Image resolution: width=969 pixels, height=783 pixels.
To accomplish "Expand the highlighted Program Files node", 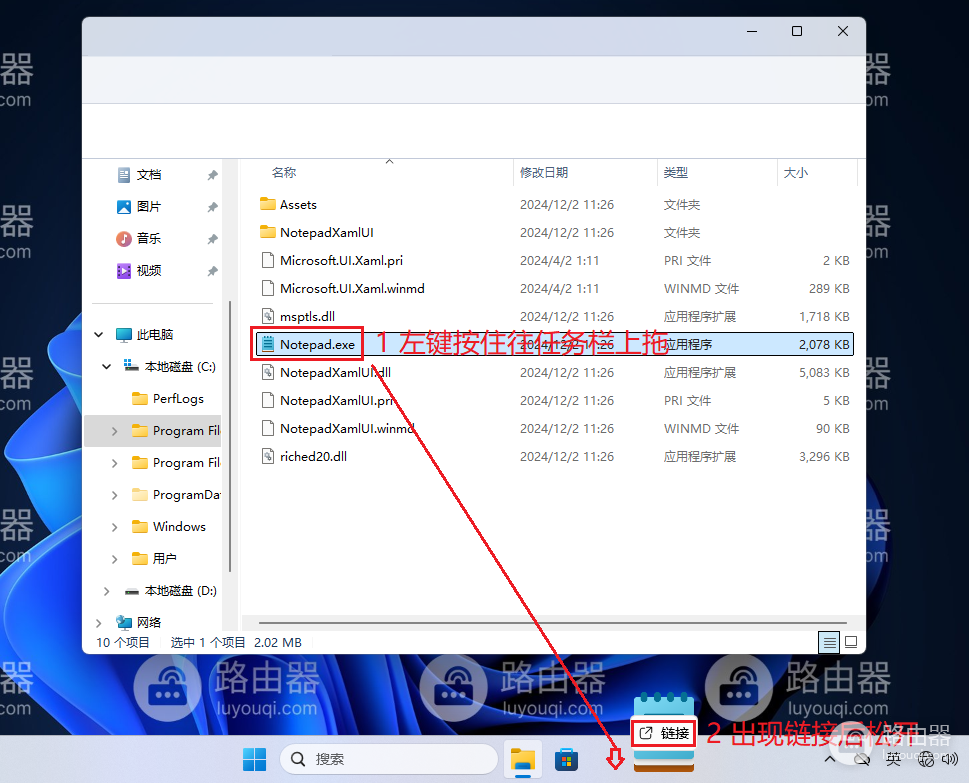I will coord(114,431).
